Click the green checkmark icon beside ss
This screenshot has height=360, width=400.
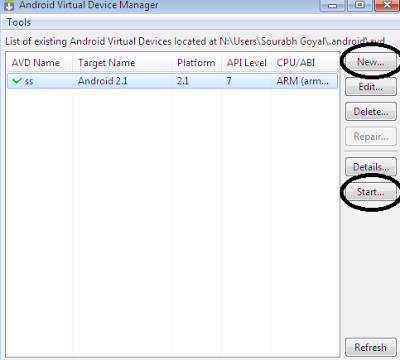pyautogui.click(x=17, y=81)
